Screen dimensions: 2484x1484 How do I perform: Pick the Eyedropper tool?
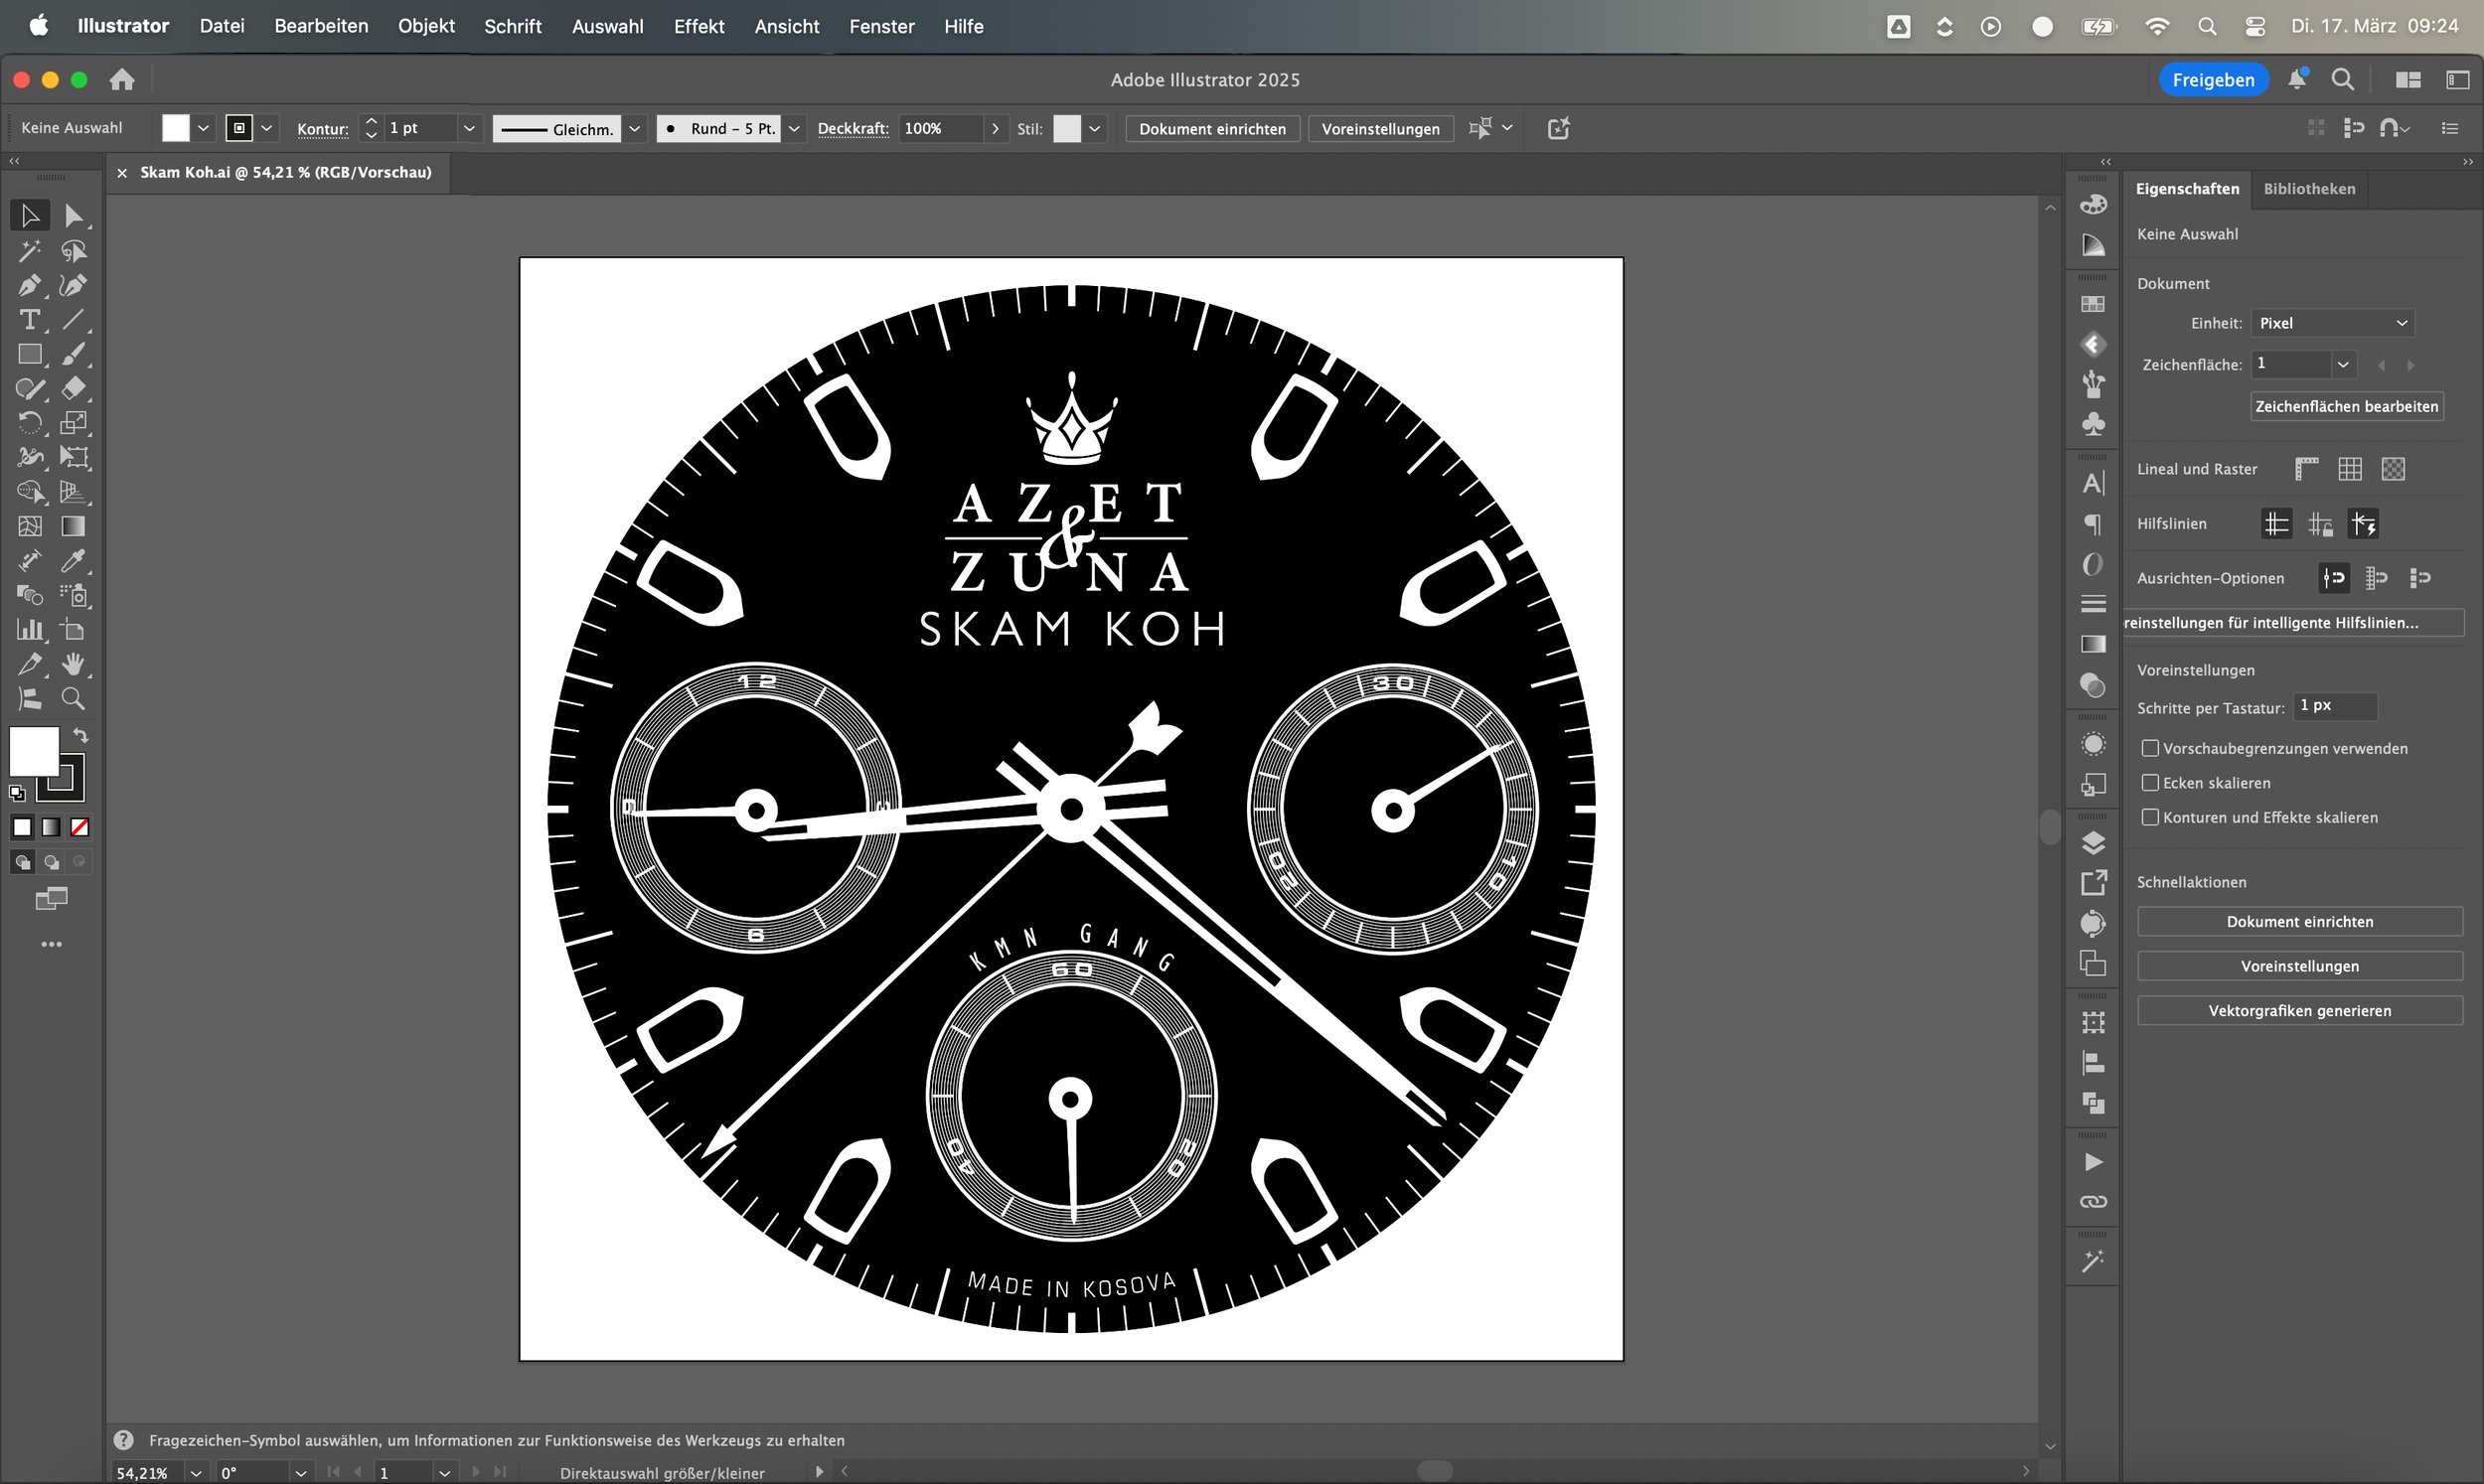tap(73, 561)
